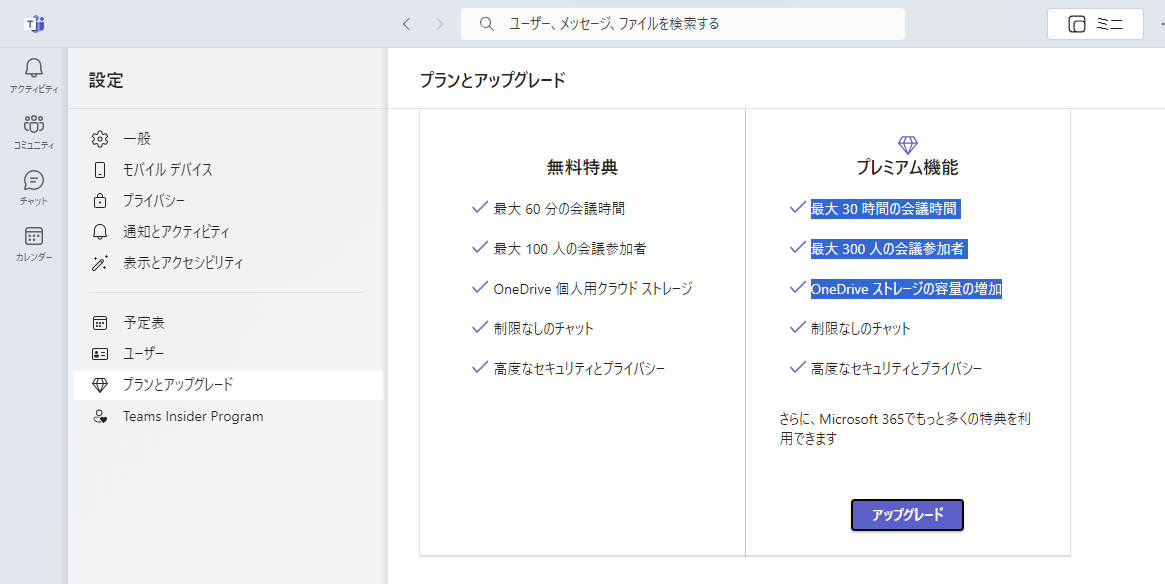
Task: Click the ミニ button
Action: (x=1095, y=24)
